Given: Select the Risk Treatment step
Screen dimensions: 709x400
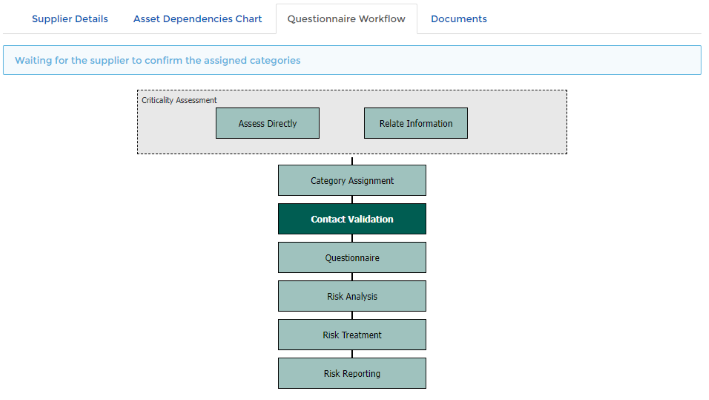Looking at the screenshot, I should [x=352, y=335].
